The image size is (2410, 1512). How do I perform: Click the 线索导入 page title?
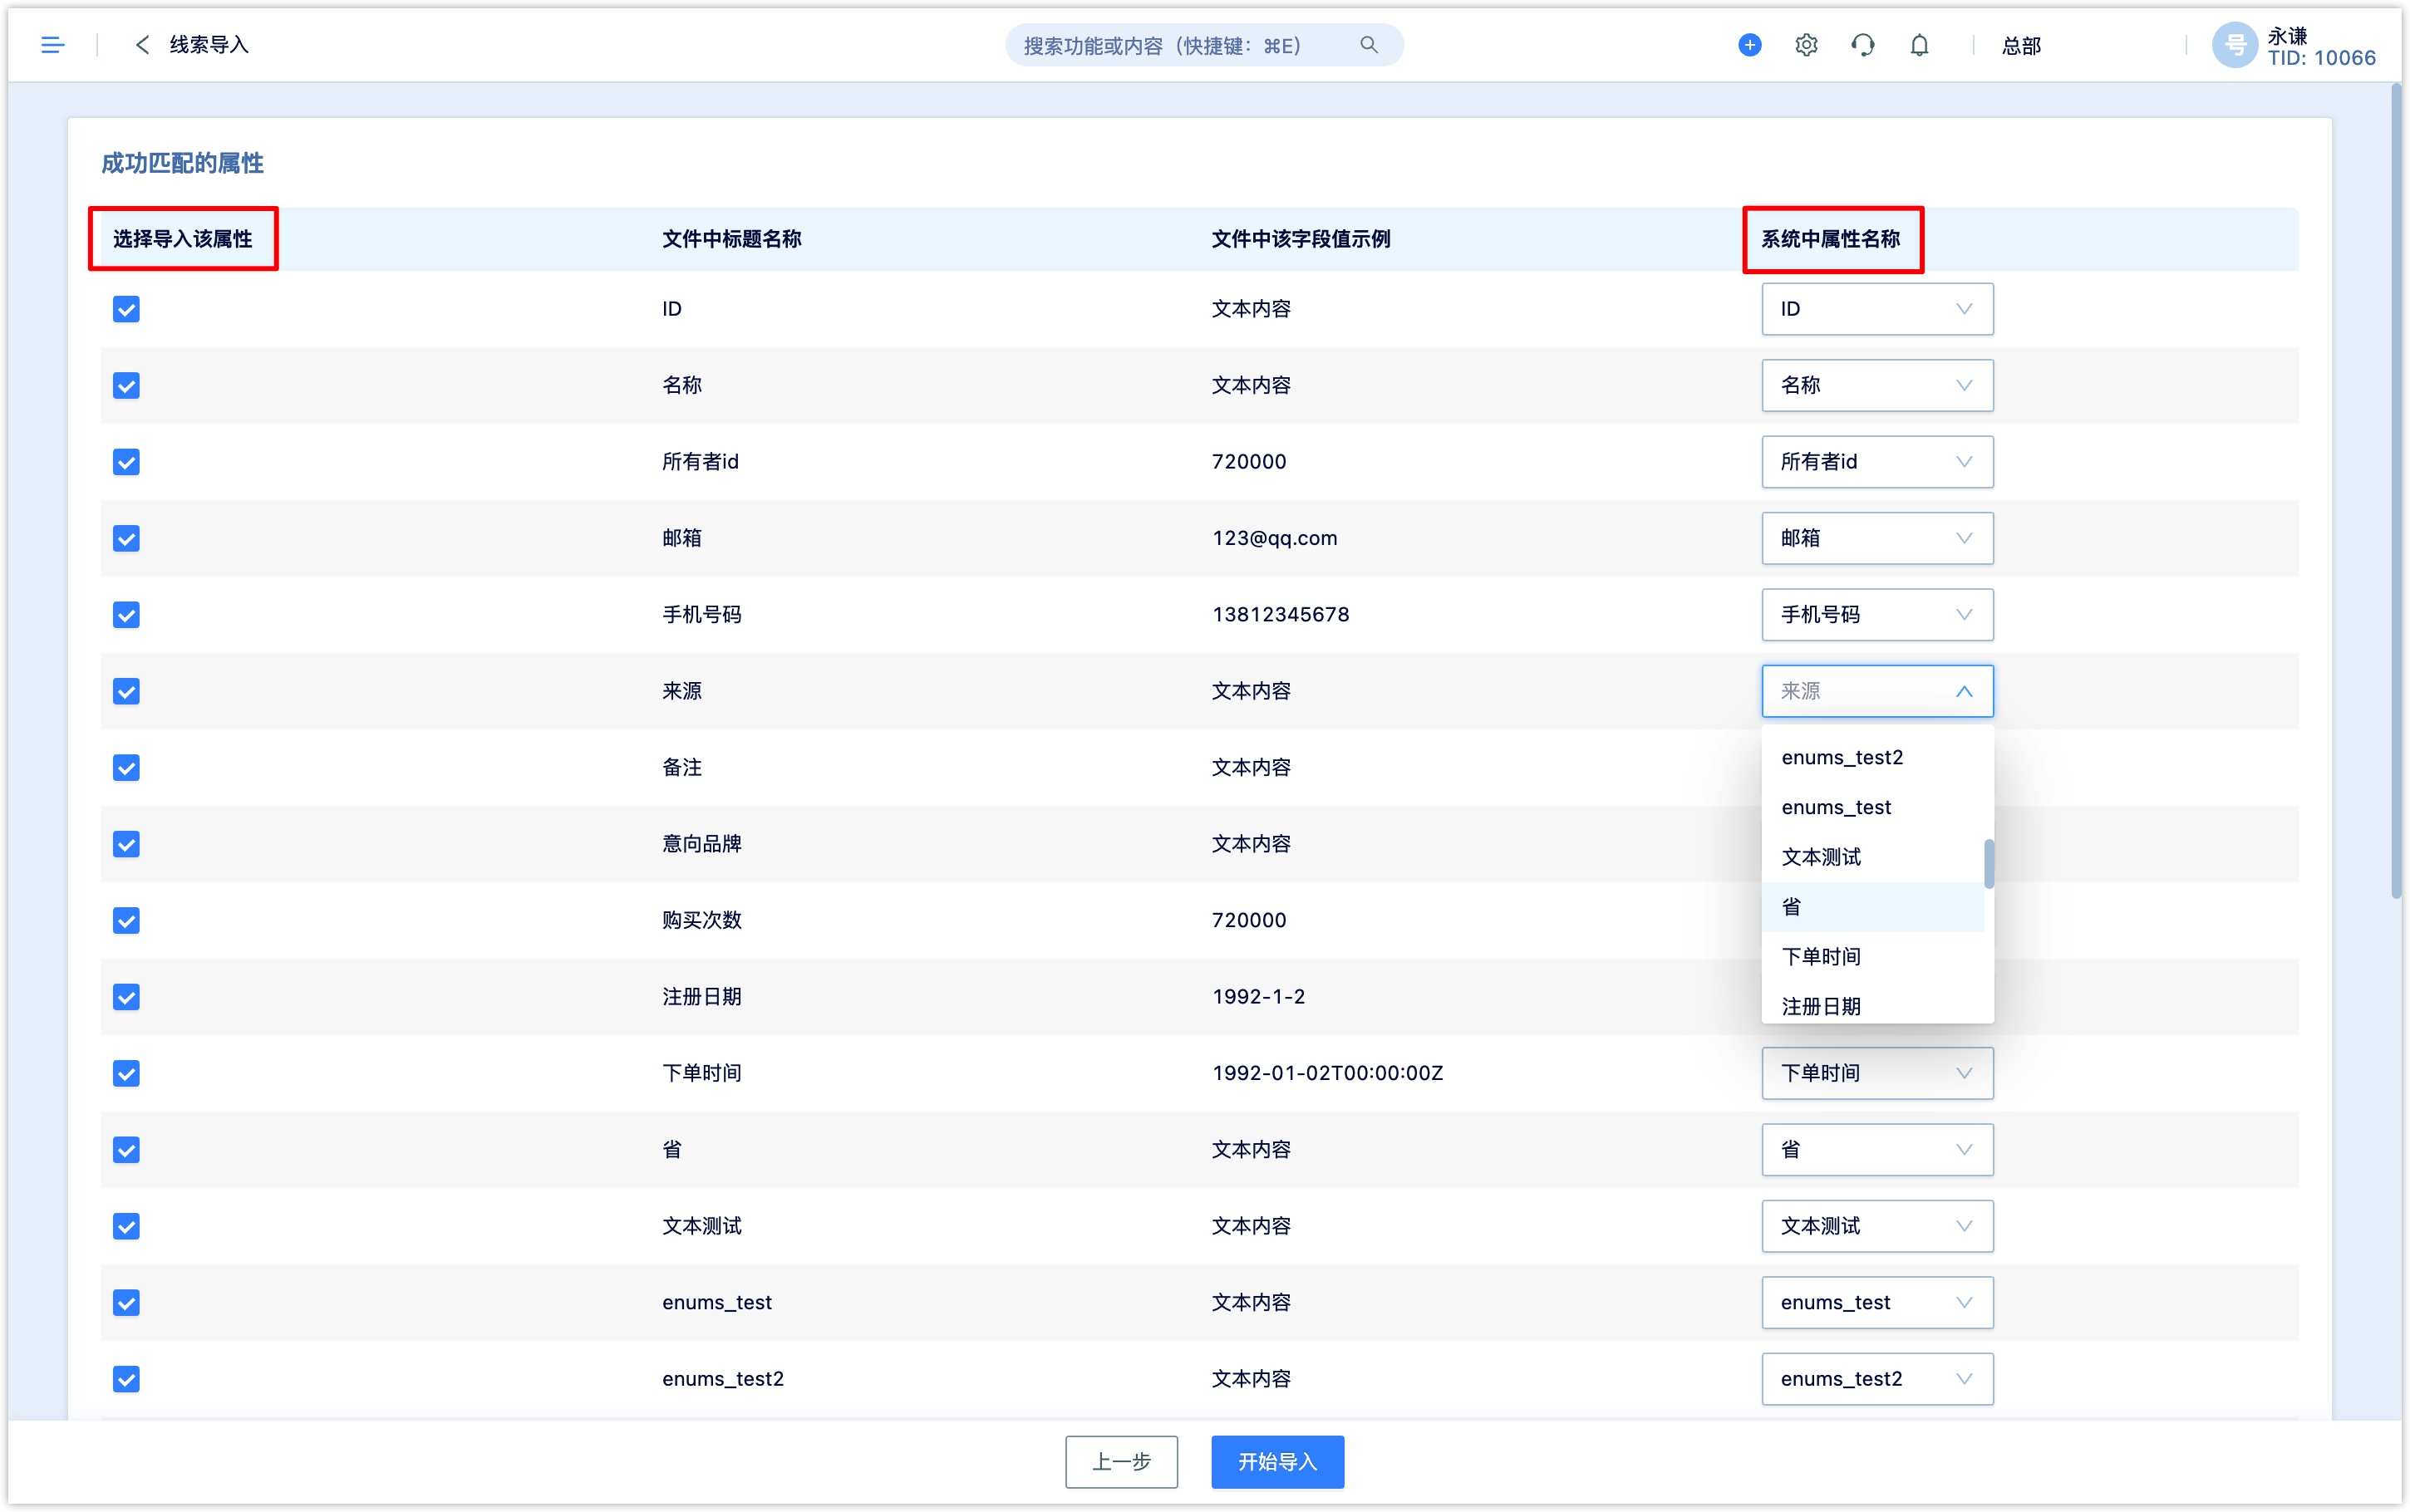208,45
